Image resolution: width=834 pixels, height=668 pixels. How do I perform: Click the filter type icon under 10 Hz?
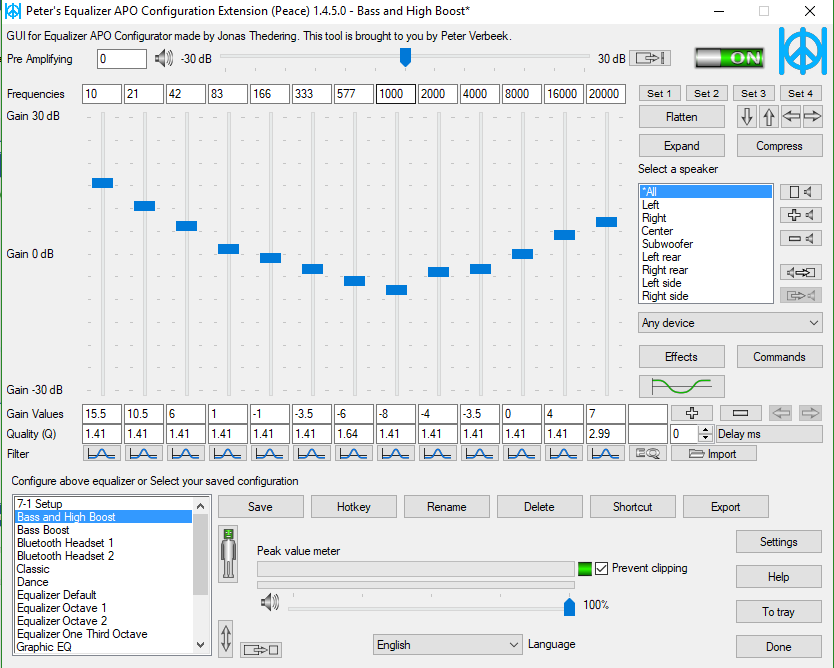pos(102,454)
